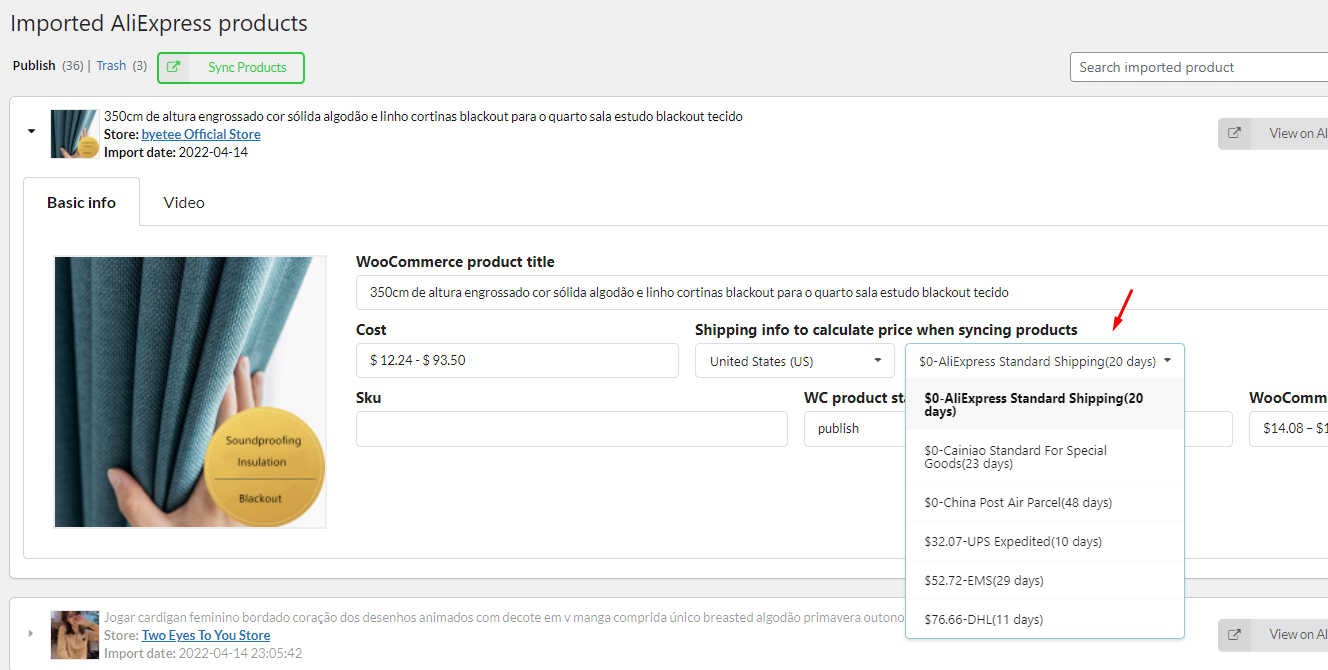Click the cardigan product thumbnail
Screen dimensions: 1328x670
(x=75, y=635)
